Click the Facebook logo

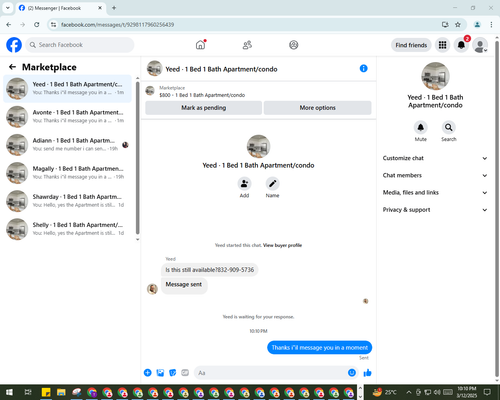14,45
